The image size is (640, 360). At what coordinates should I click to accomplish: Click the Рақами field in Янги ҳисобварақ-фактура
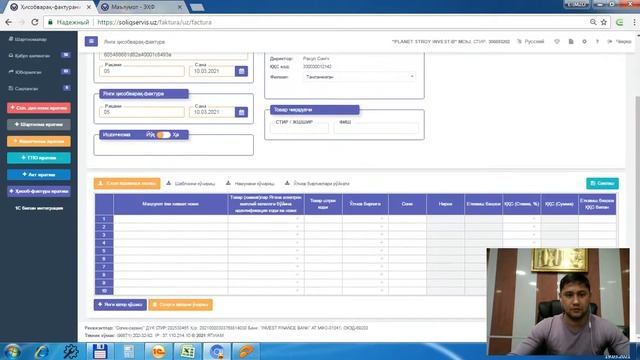click(142, 112)
